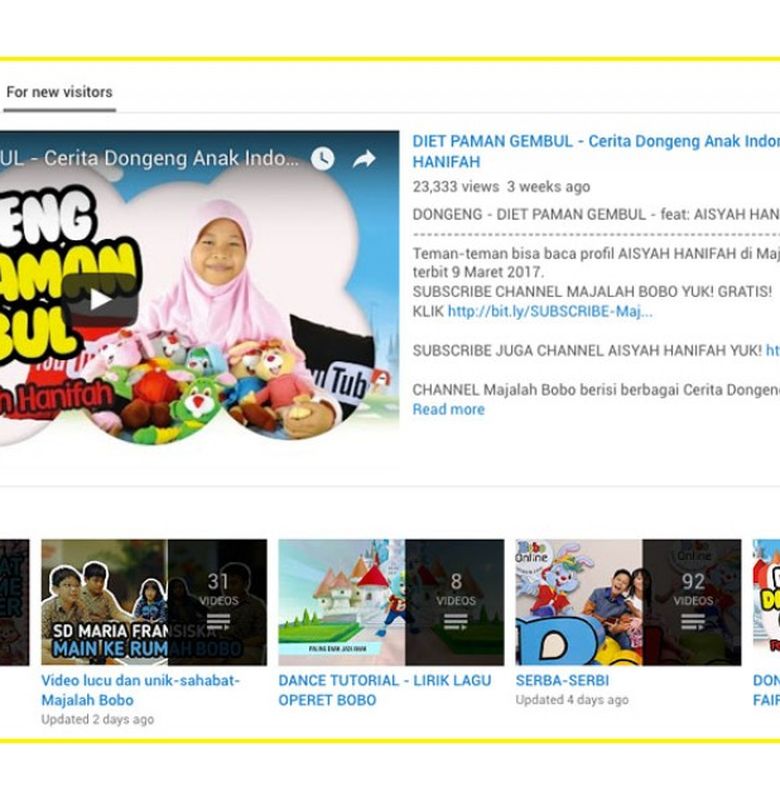The height and width of the screenshot is (800, 780).
Task: Open the partially visible playlist thumbnail at the left edge
Action: pyautogui.click(x=14, y=602)
